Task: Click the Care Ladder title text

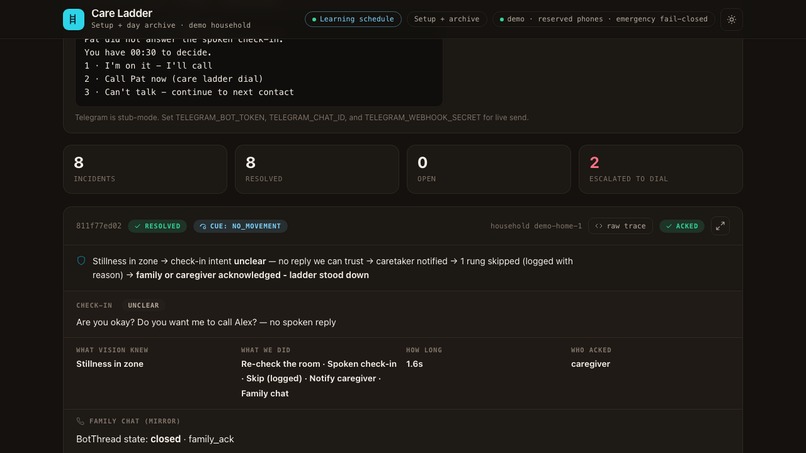Action: (122, 13)
